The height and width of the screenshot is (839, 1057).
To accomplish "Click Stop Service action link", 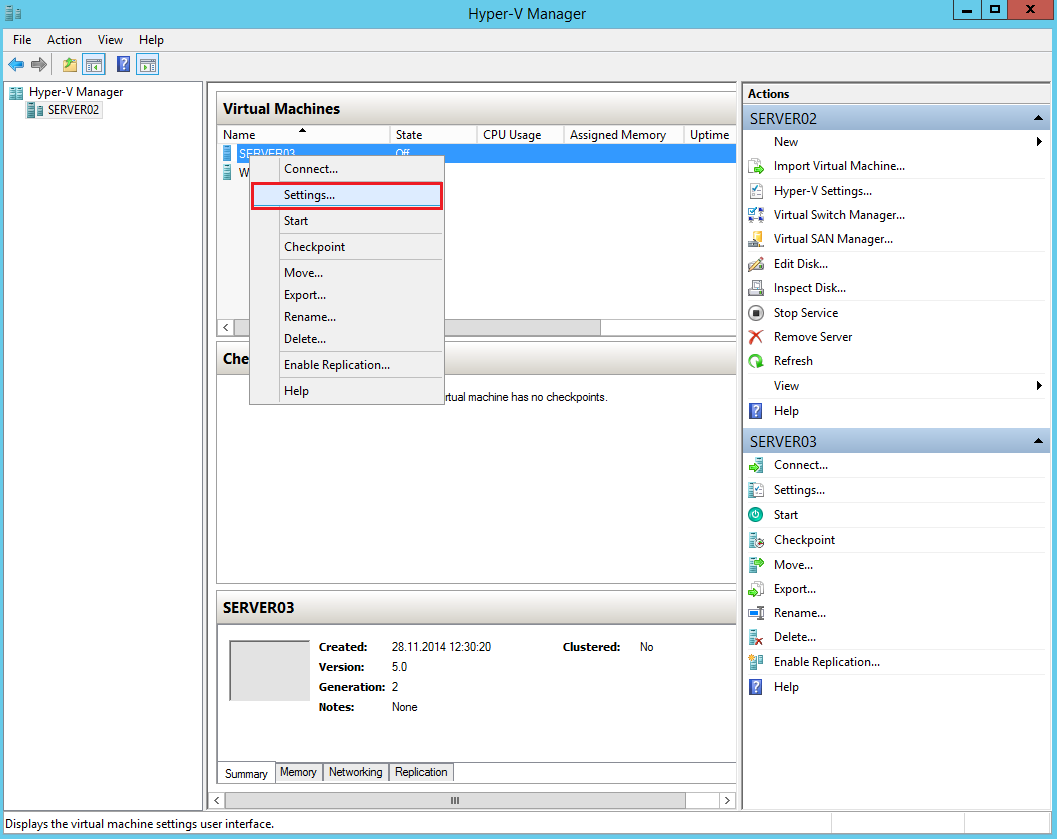I will point(806,313).
